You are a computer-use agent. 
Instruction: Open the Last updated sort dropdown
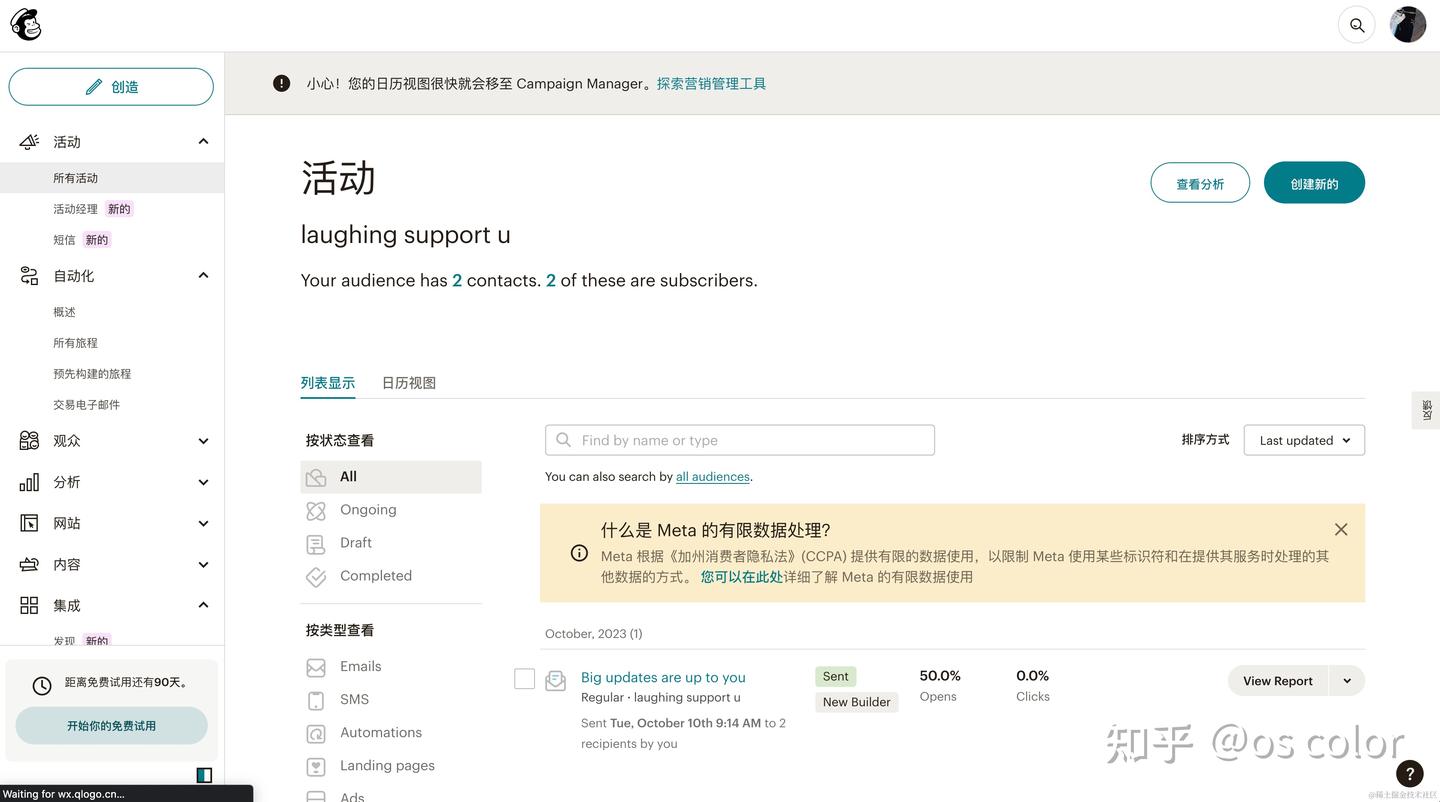pos(1304,440)
